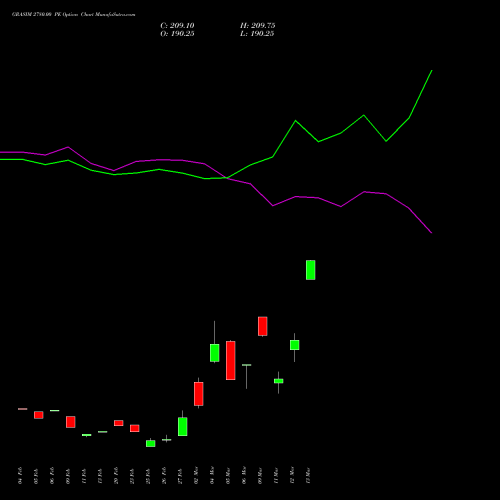The image size is (500, 500).
Task: Click the "09 Feb" date label
Action: [x=68, y=476]
